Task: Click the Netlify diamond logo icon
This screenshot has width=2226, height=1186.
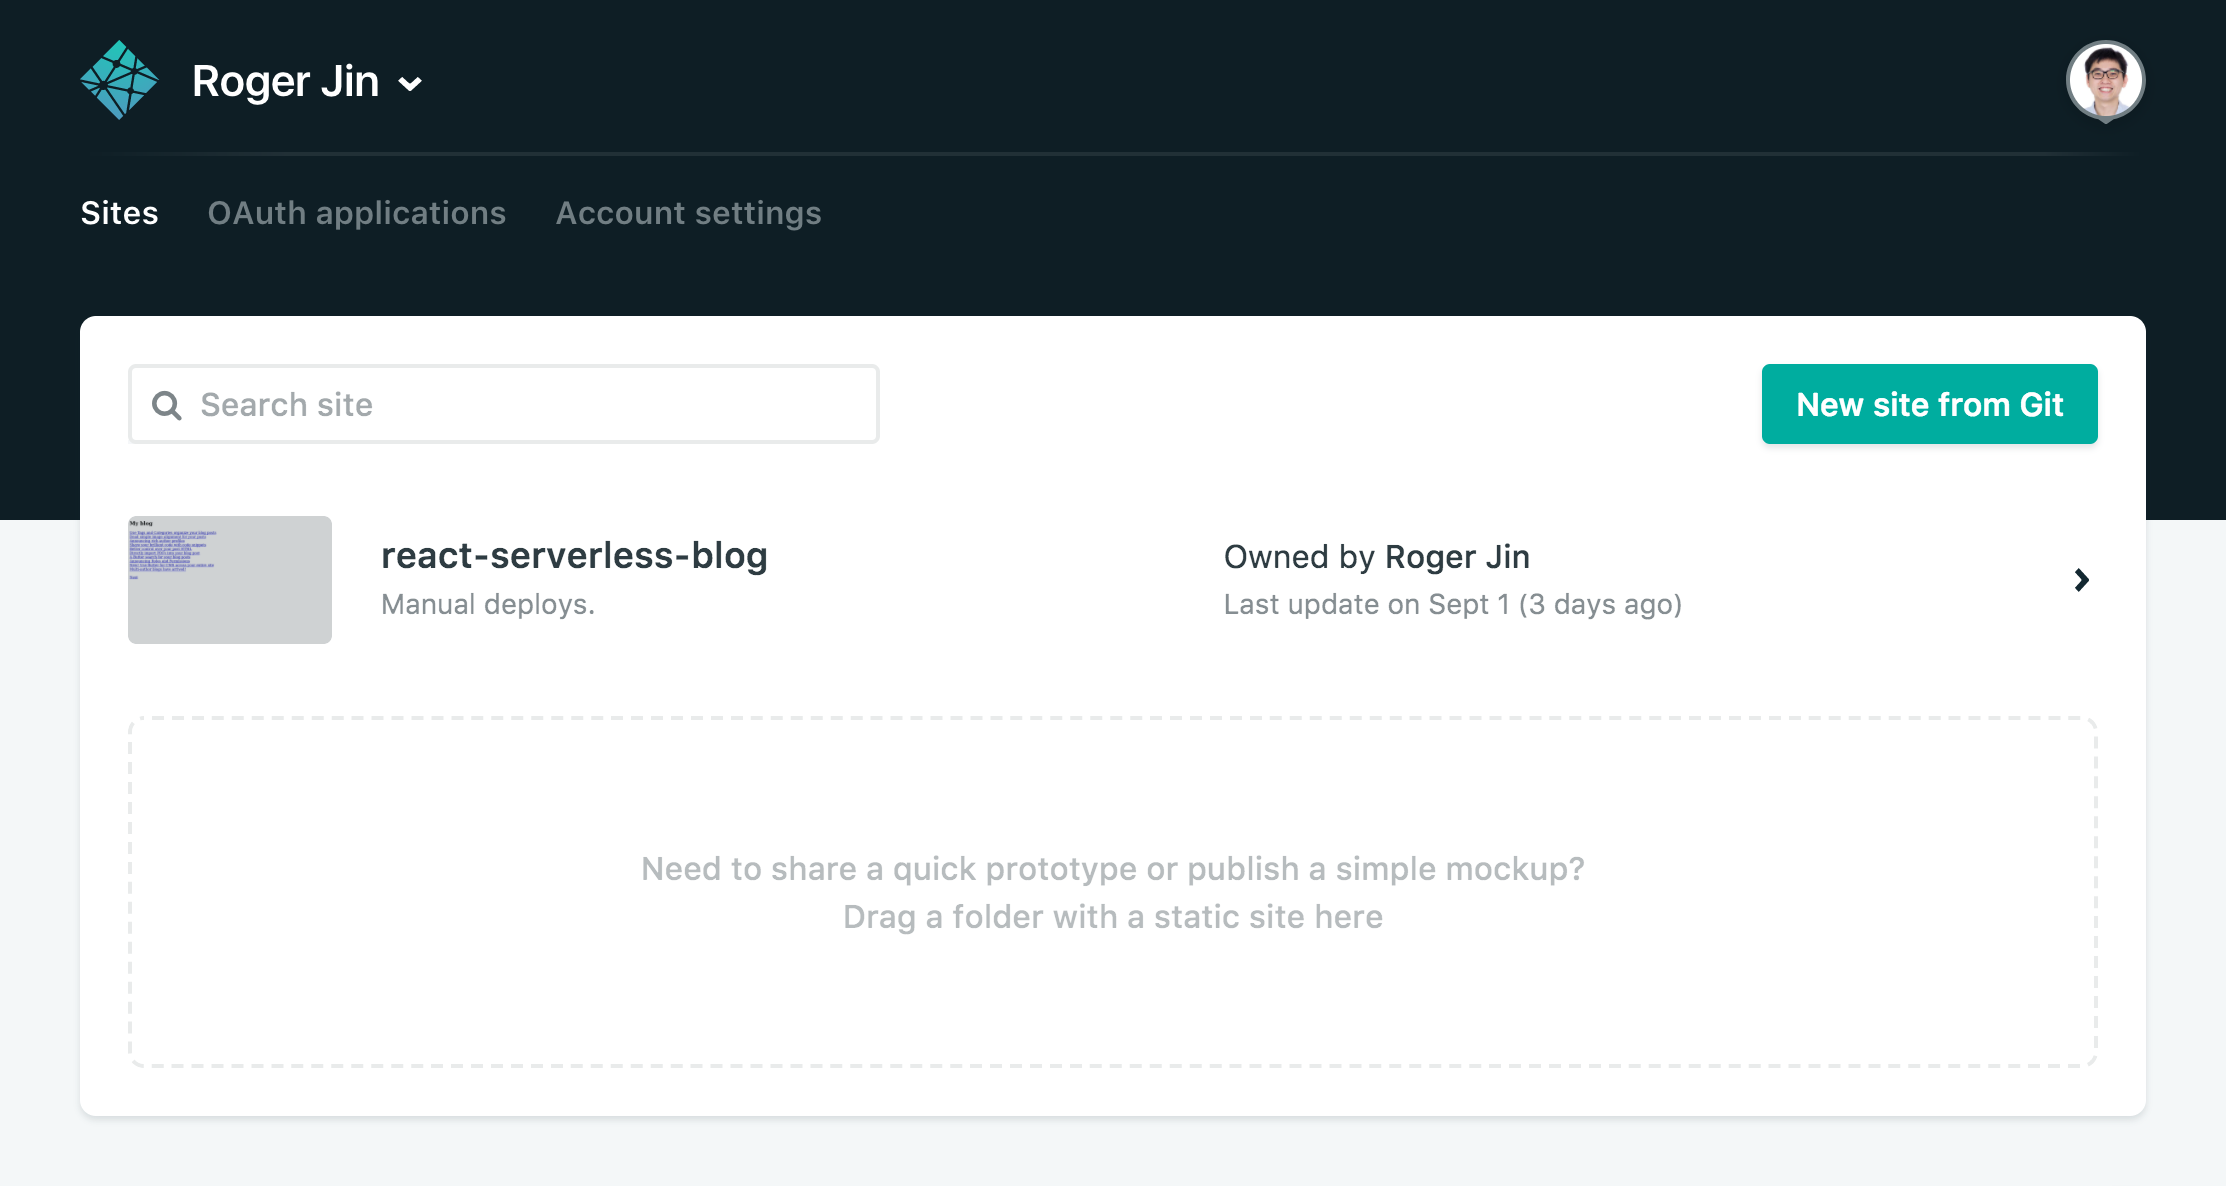Action: point(119,80)
